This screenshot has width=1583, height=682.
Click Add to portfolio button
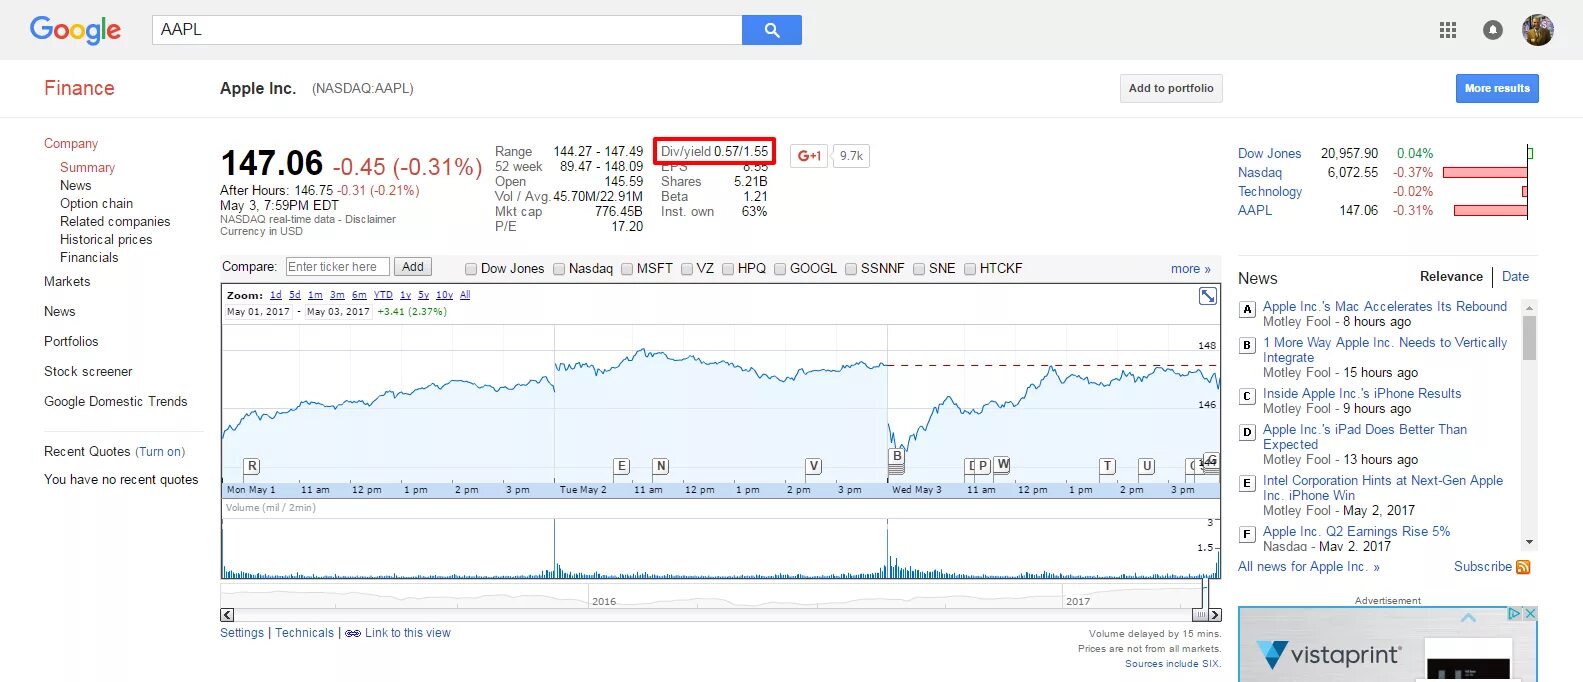coord(1171,88)
